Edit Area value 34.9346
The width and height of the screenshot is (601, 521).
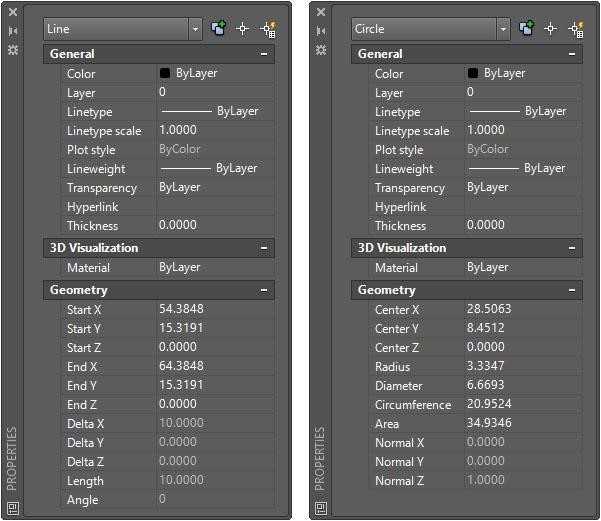coord(524,423)
